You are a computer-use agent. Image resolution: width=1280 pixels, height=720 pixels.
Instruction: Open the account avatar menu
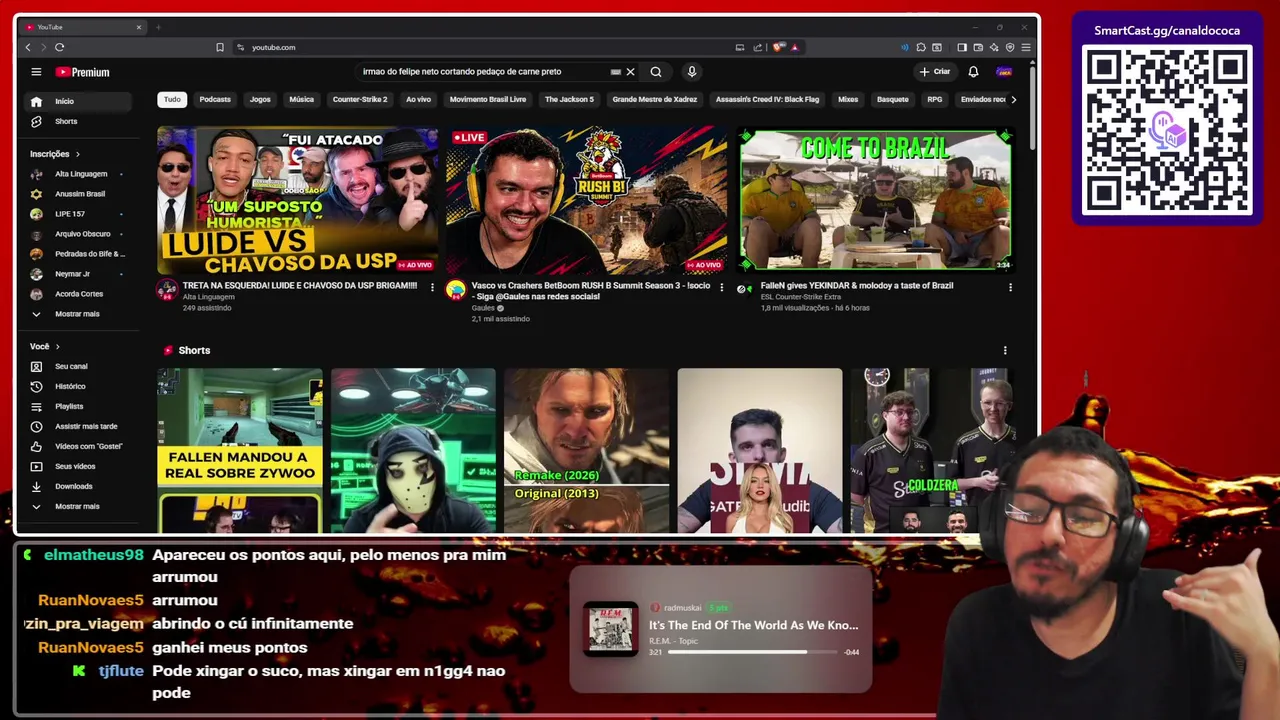coord(1004,72)
